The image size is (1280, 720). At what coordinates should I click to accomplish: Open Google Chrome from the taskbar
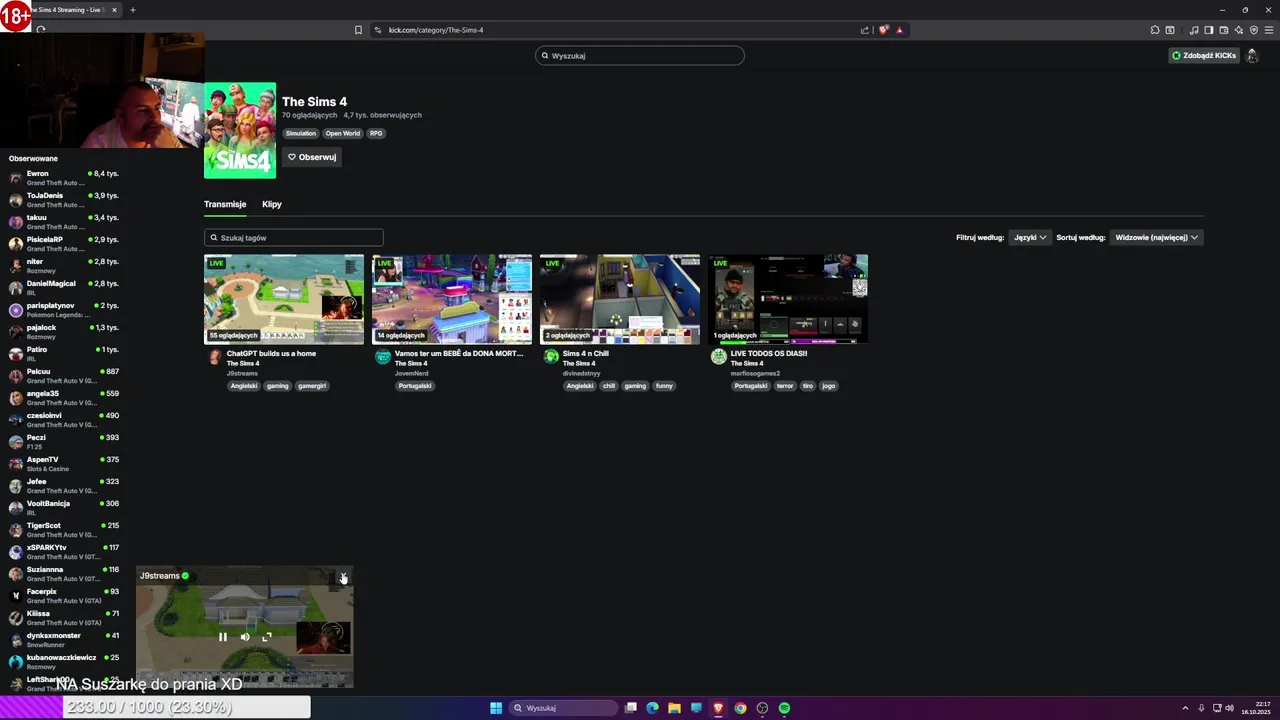point(740,708)
